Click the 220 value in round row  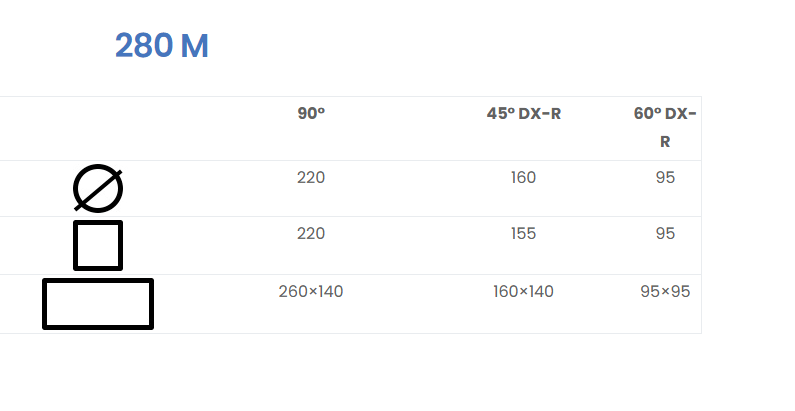[x=311, y=177]
